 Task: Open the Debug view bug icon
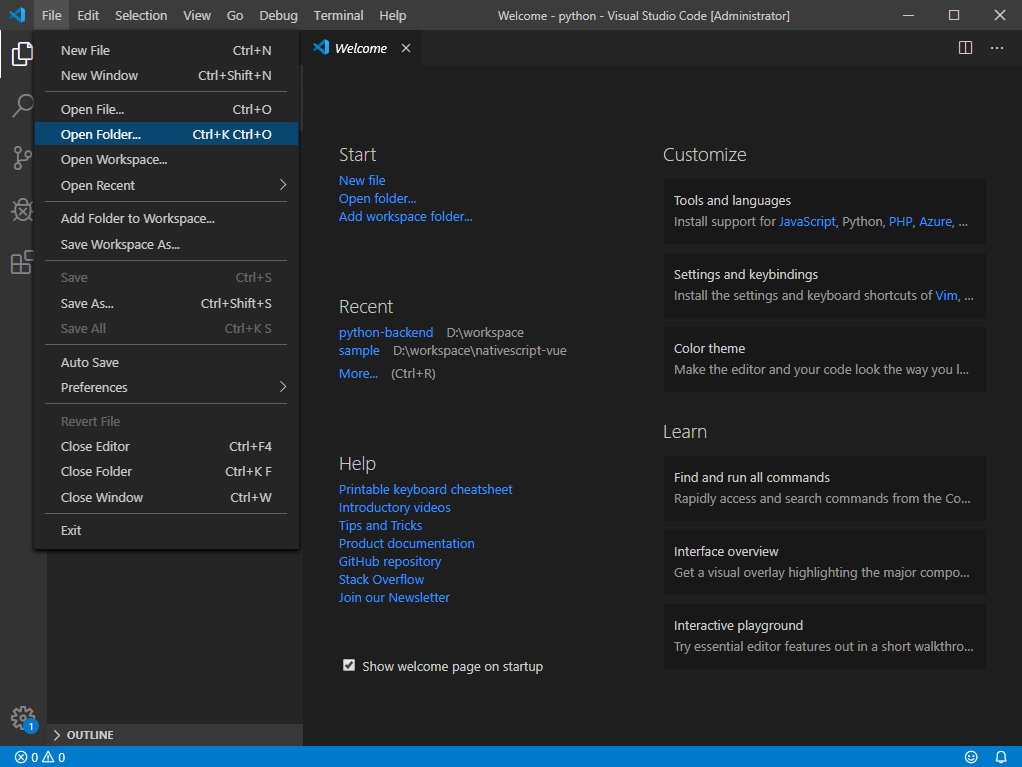pyautogui.click(x=22, y=210)
